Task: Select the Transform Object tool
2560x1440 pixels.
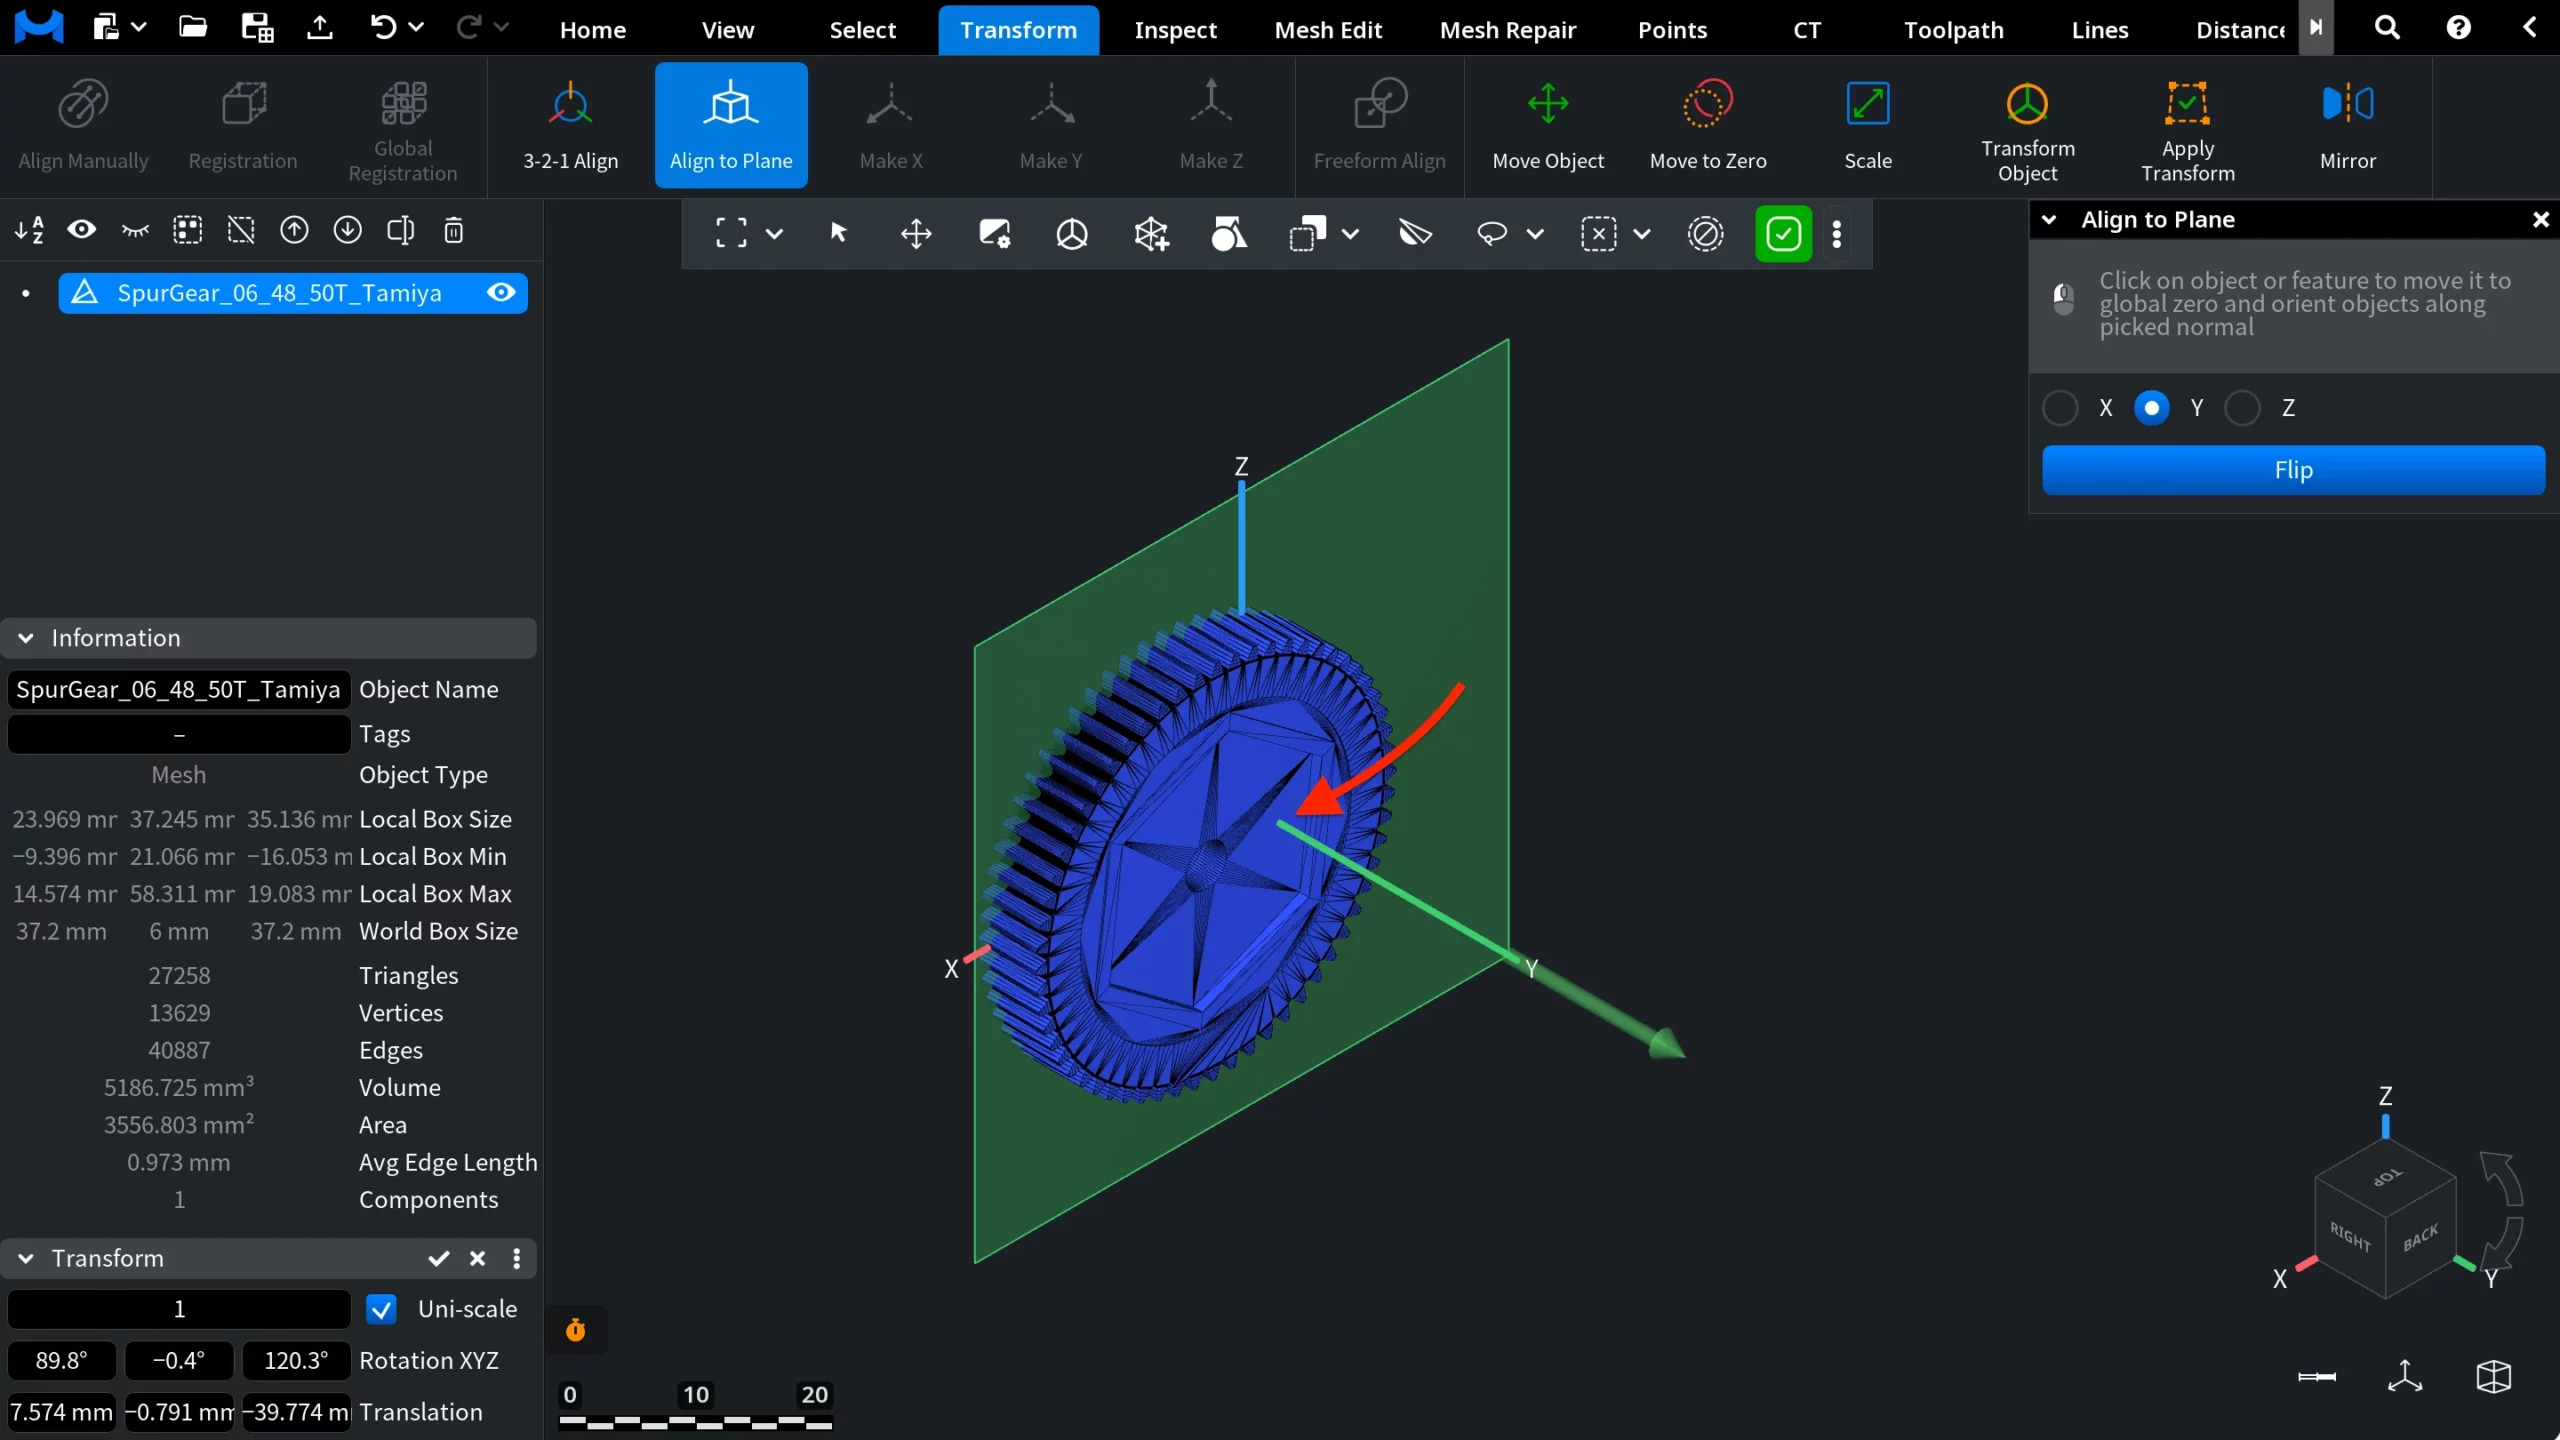Action: coord(2028,130)
